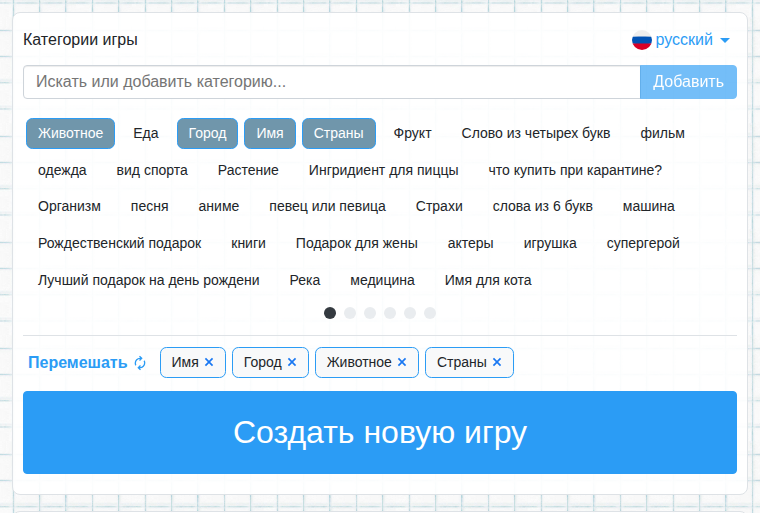
Task: Select Имя для кота category
Action: tap(488, 280)
